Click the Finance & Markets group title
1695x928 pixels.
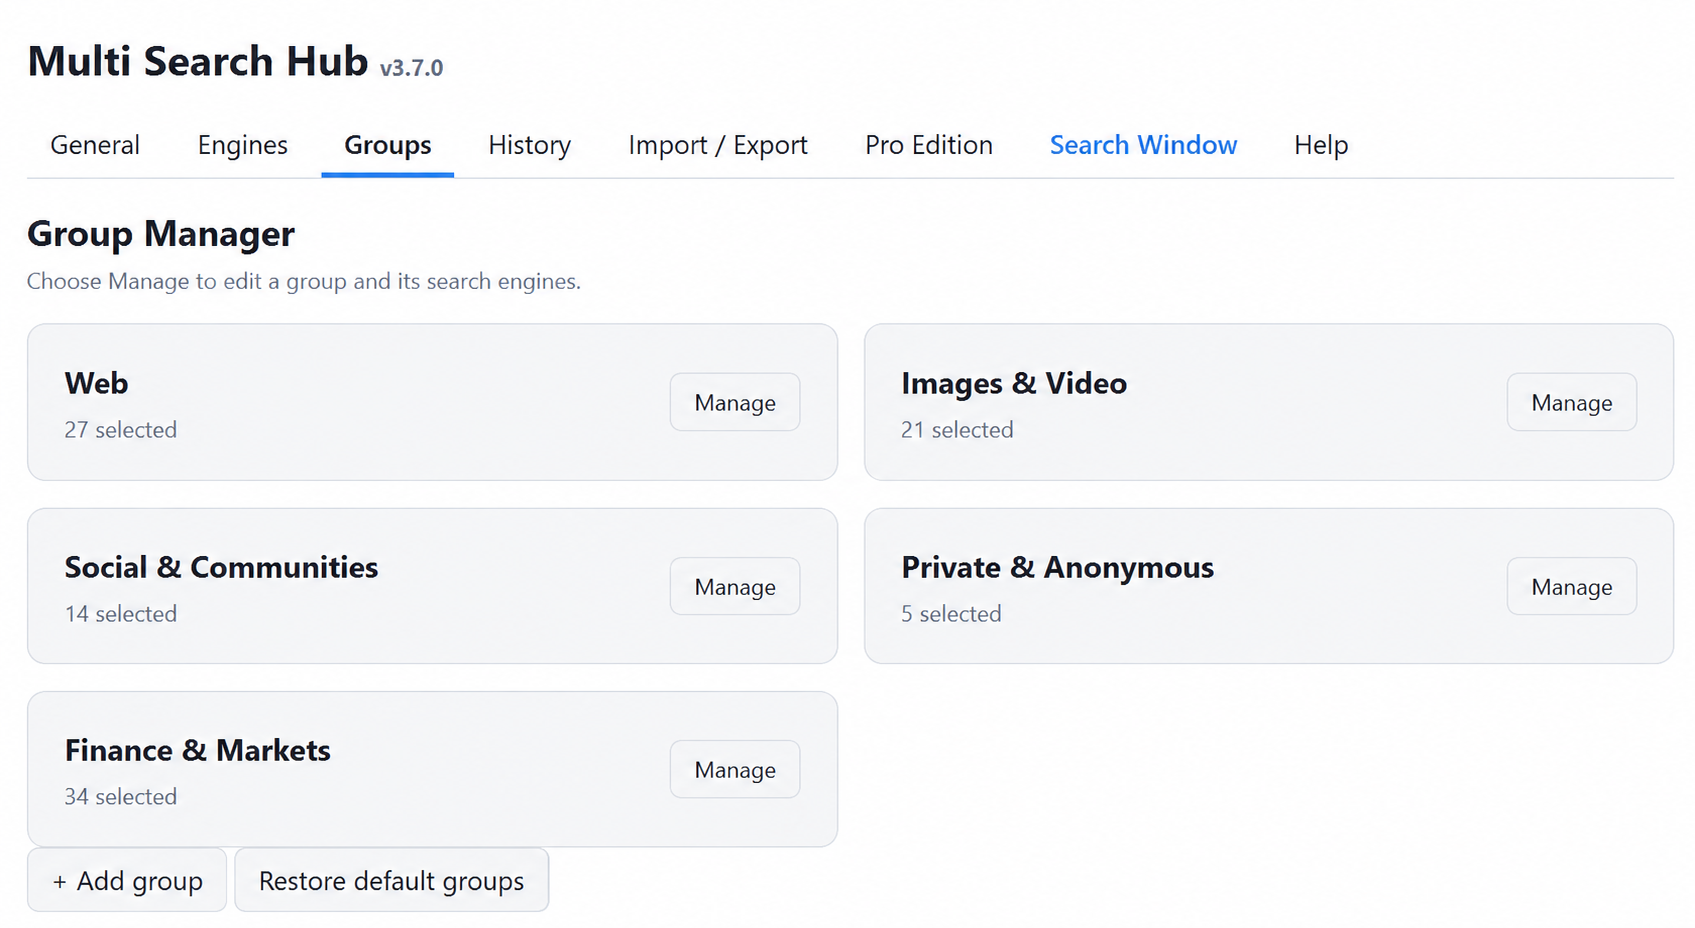pyautogui.click(x=198, y=750)
